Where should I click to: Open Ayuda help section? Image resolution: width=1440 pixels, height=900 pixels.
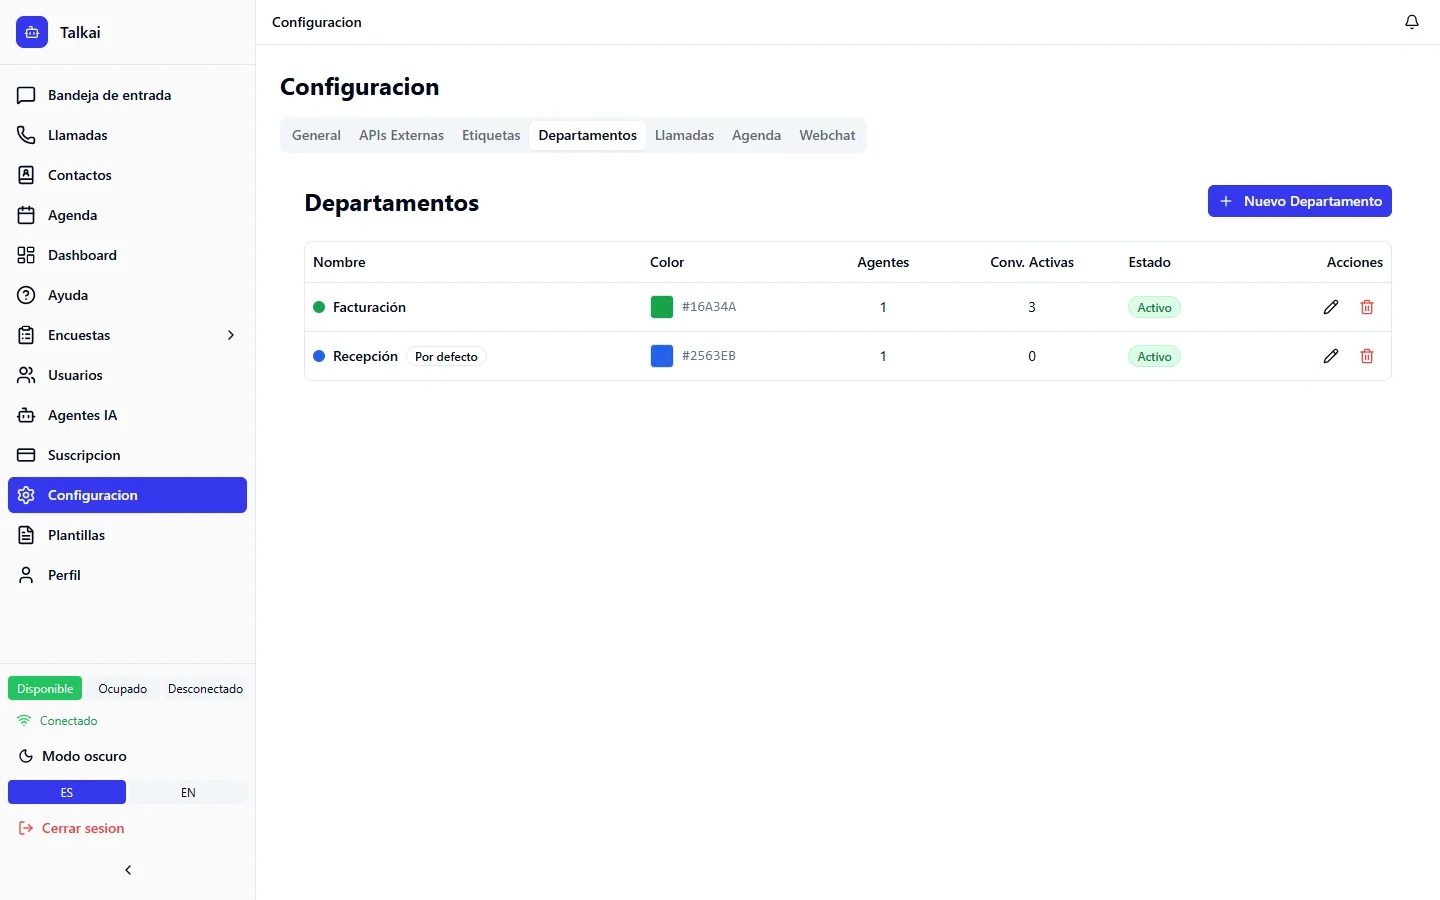pyautogui.click(x=127, y=295)
